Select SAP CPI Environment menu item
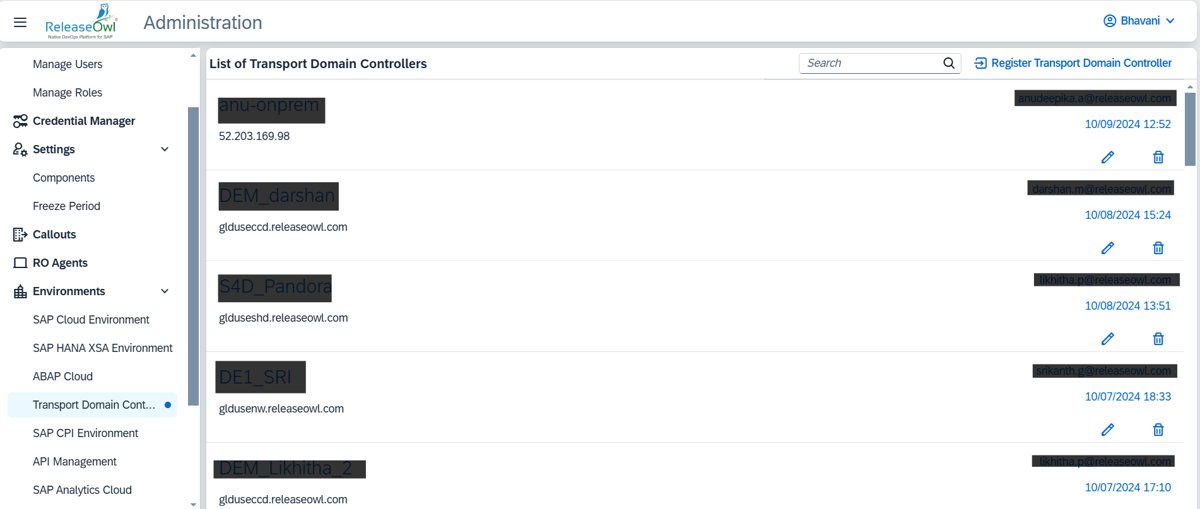This screenshot has height=509, width=1200. (x=85, y=433)
